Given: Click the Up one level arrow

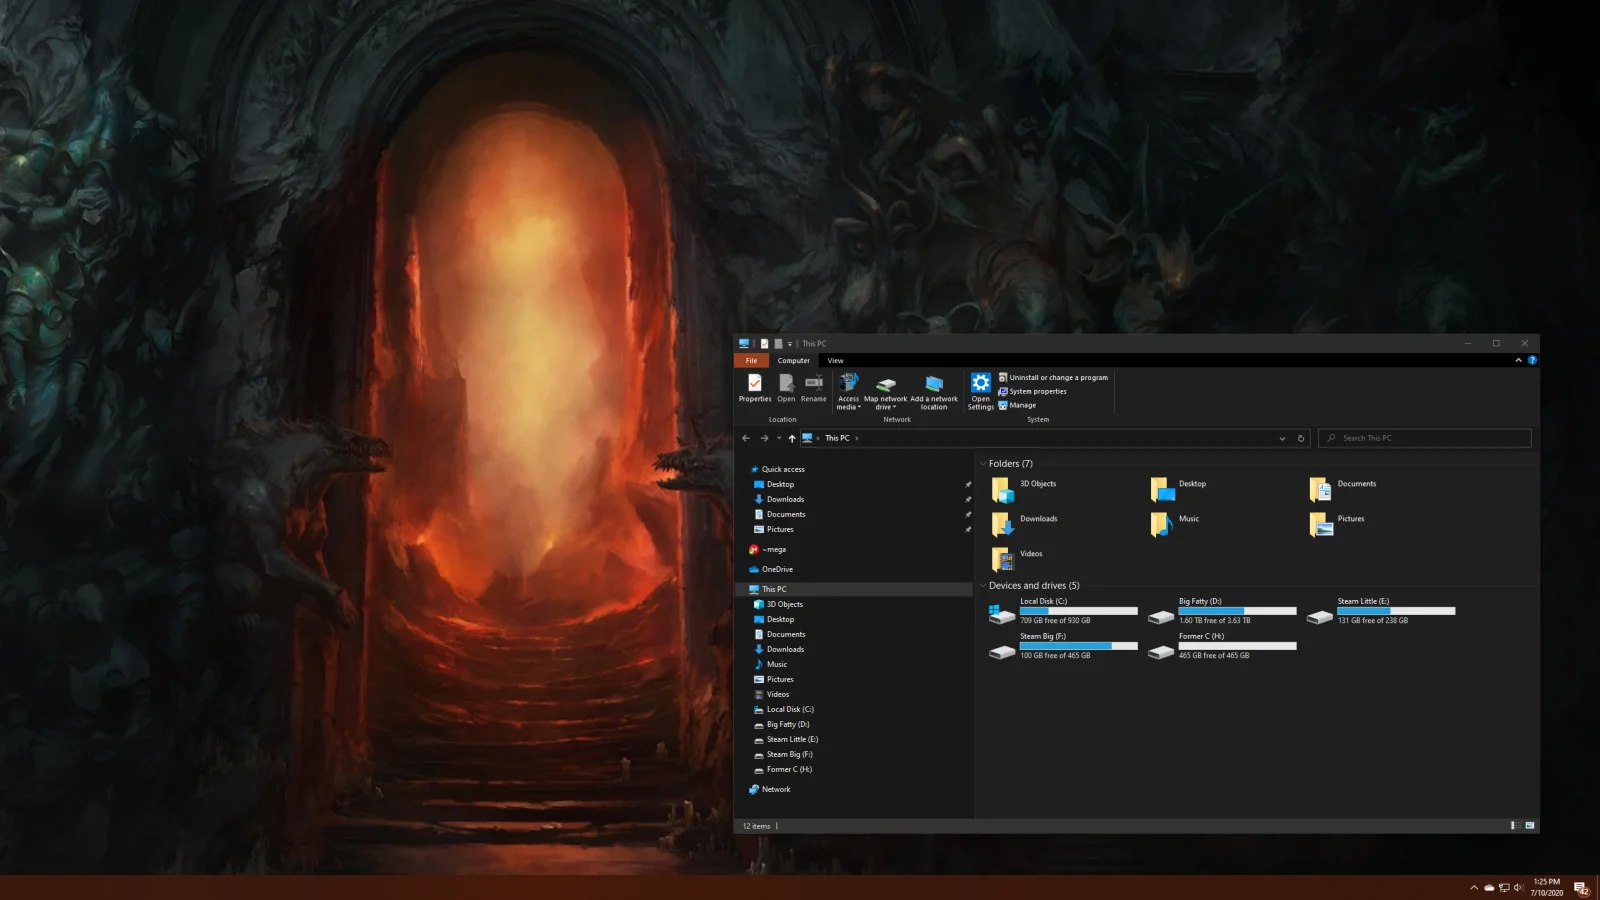Looking at the screenshot, I should (x=792, y=438).
